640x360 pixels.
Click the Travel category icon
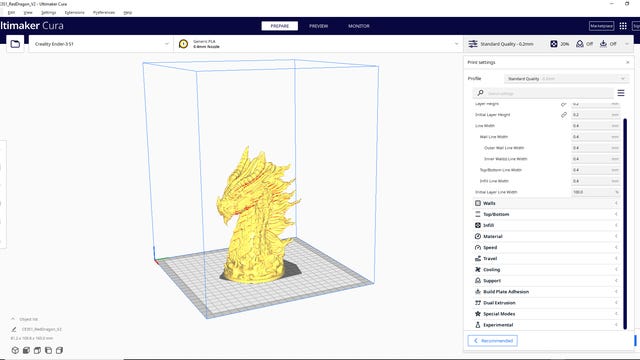pyautogui.click(x=478, y=258)
